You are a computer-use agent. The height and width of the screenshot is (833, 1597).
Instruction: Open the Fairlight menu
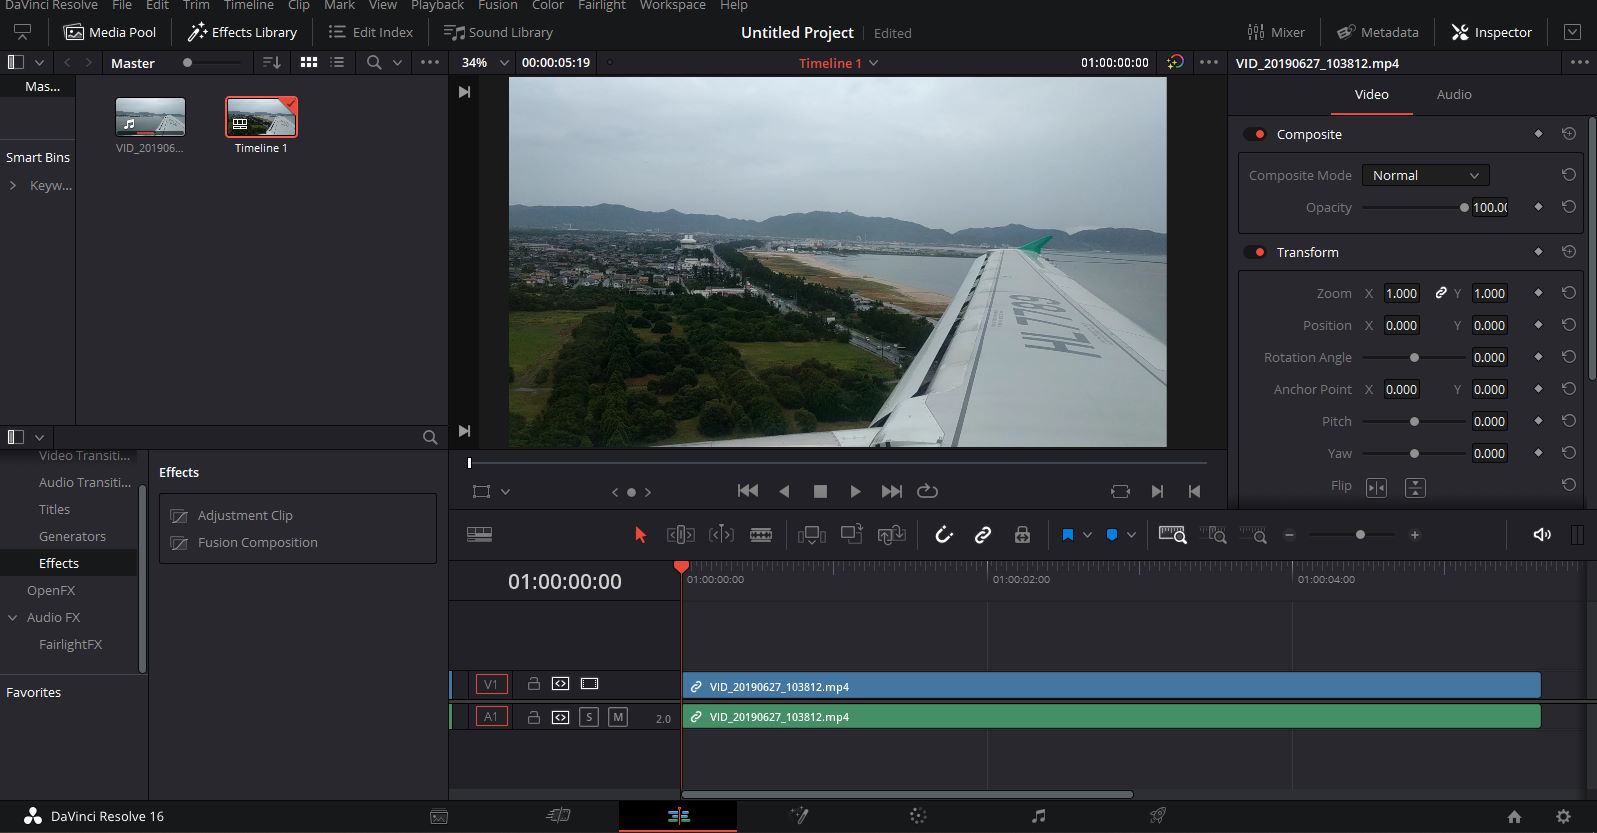pos(601,5)
